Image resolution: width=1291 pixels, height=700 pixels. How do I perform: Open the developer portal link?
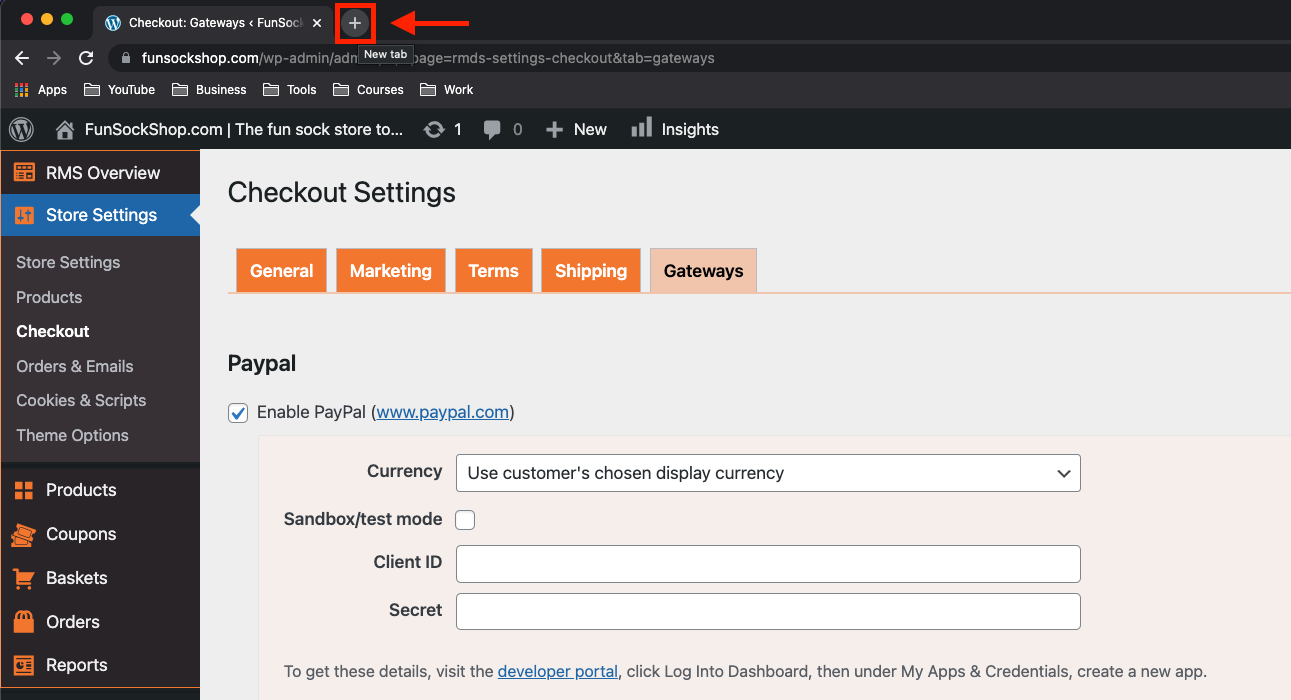tap(558, 671)
